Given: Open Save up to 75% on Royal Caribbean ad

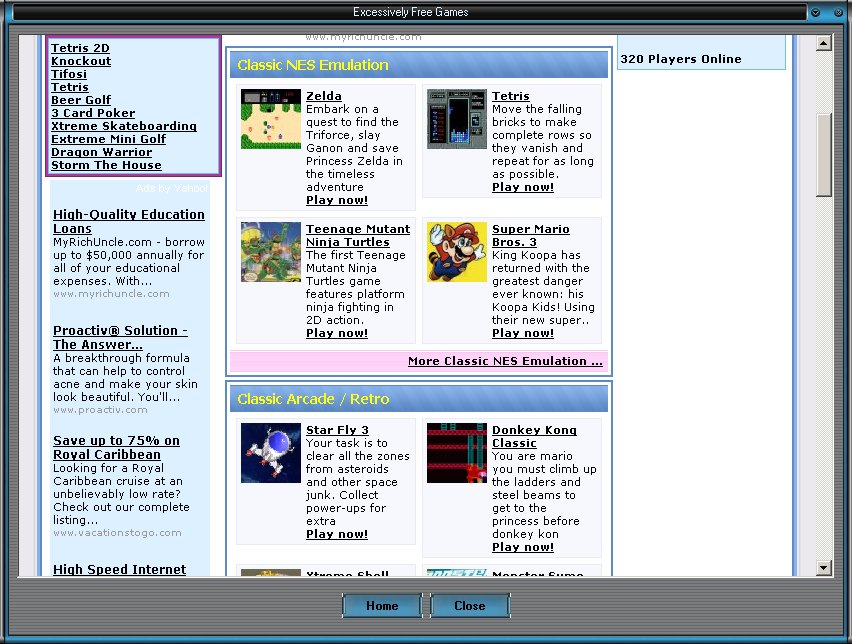Looking at the screenshot, I should click(116, 447).
